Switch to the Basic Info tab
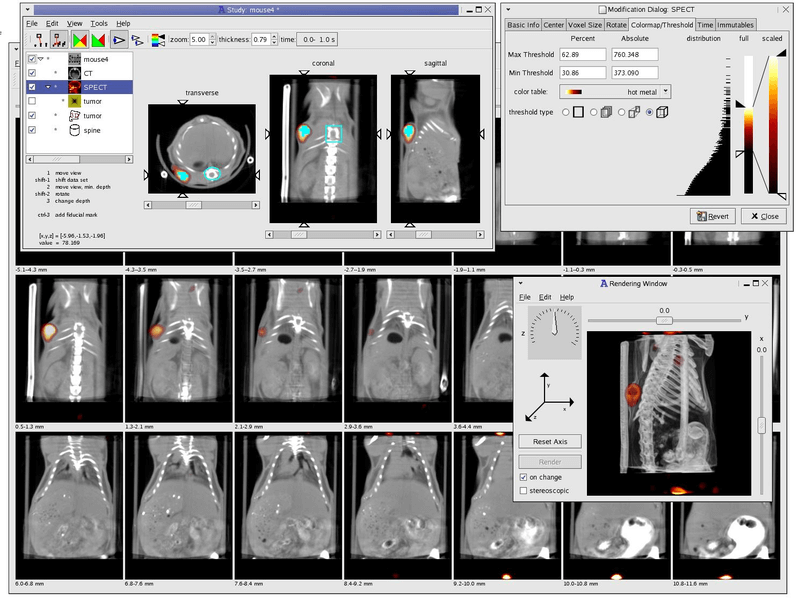 523,25
